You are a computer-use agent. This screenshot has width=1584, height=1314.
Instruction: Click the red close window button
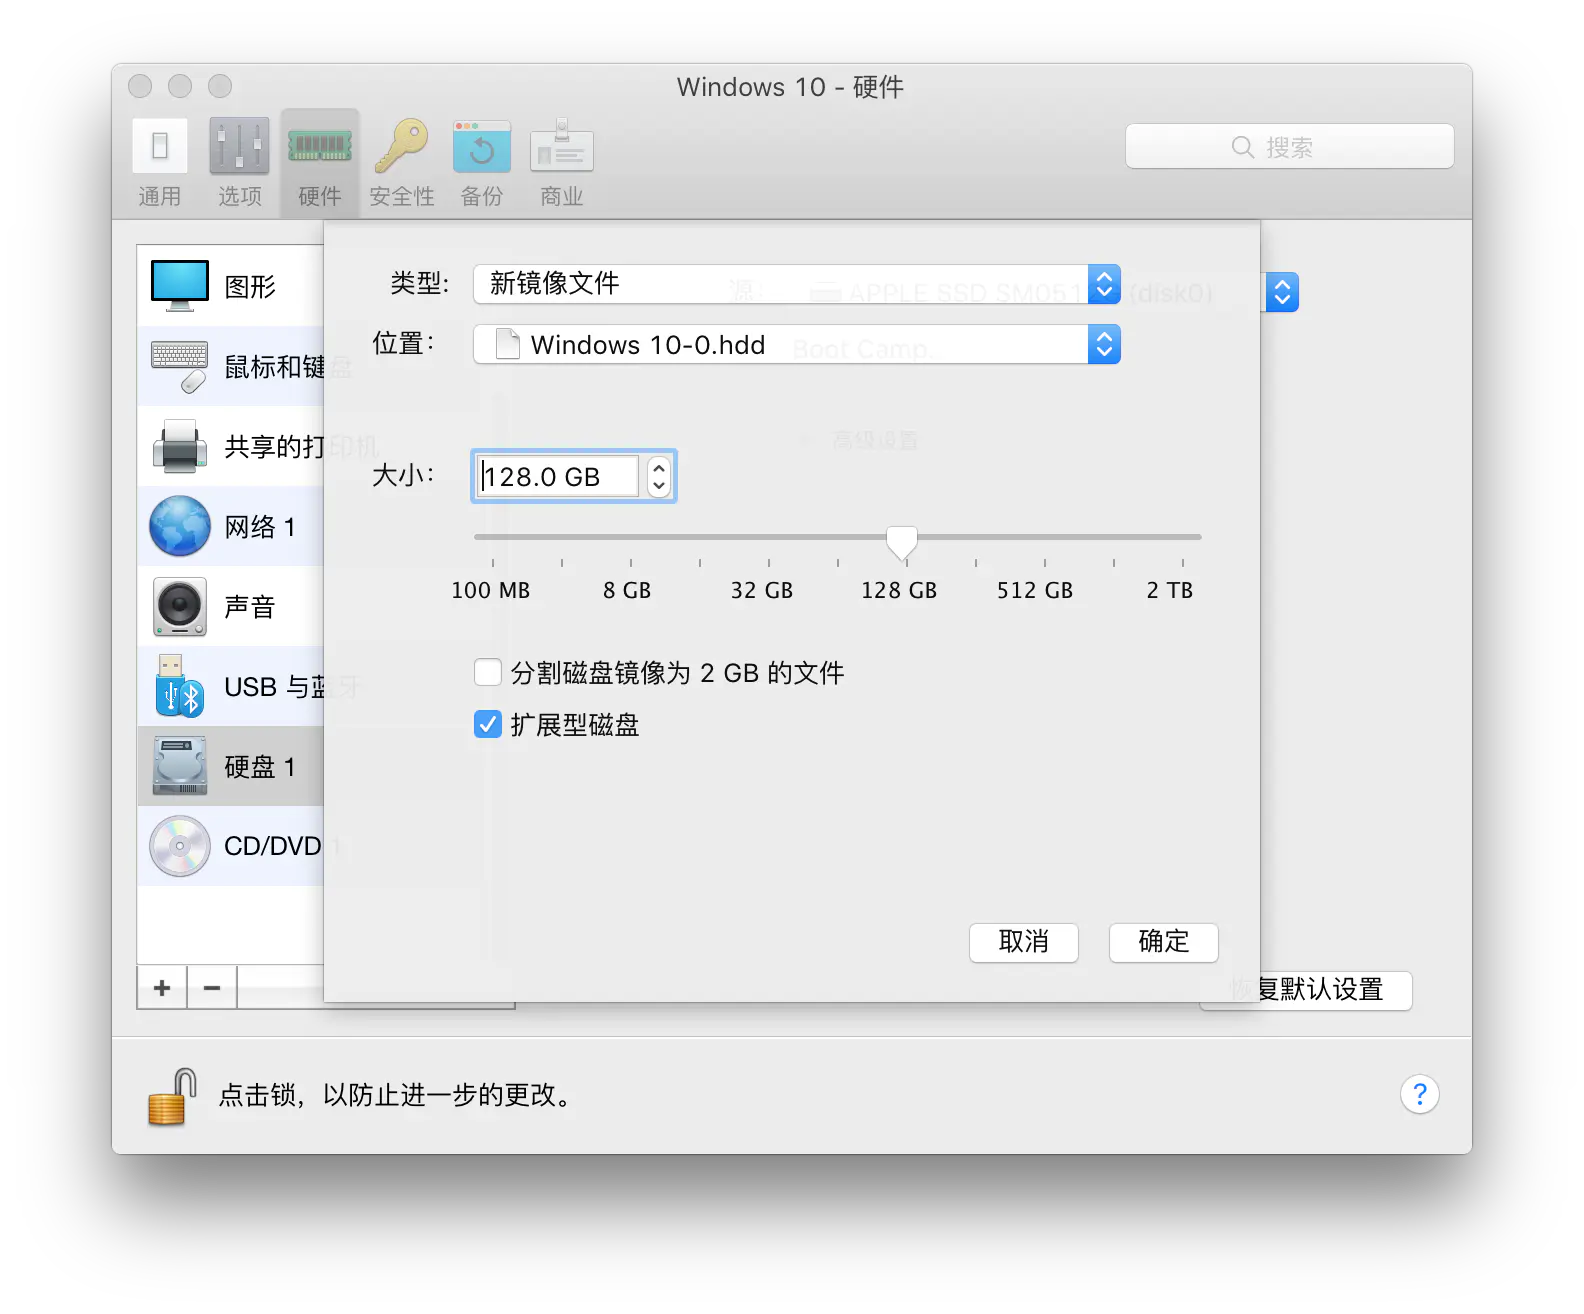(140, 86)
